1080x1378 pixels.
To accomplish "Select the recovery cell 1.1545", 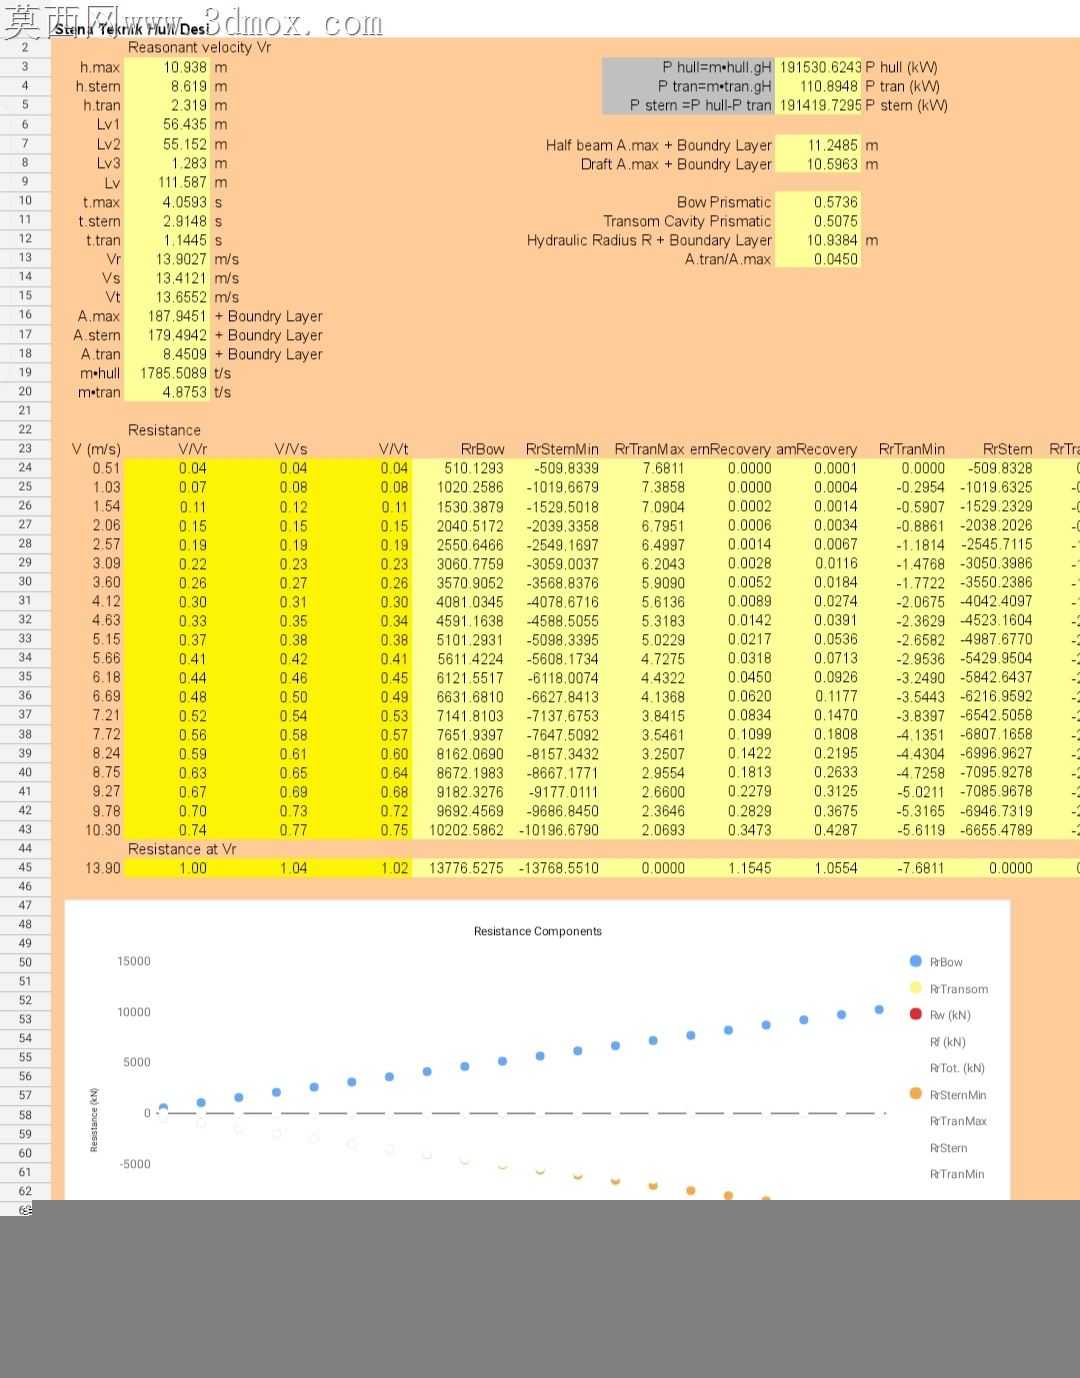I will tap(749, 867).
